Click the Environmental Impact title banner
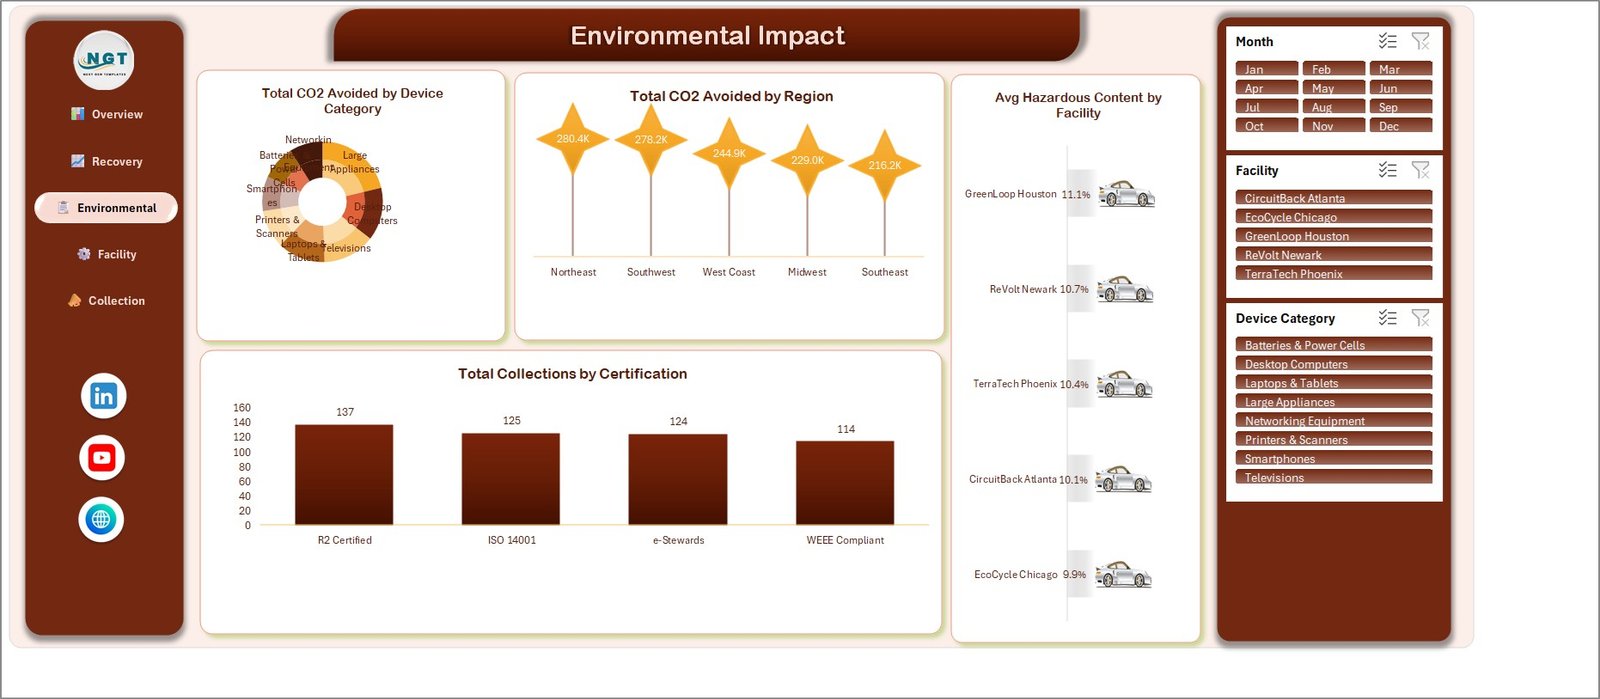The image size is (1600, 699). click(707, 36)
